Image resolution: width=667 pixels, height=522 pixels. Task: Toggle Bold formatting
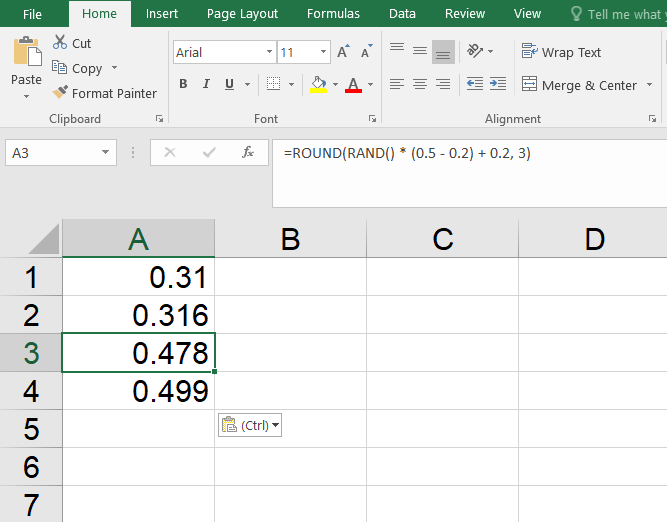click(183, 84)
